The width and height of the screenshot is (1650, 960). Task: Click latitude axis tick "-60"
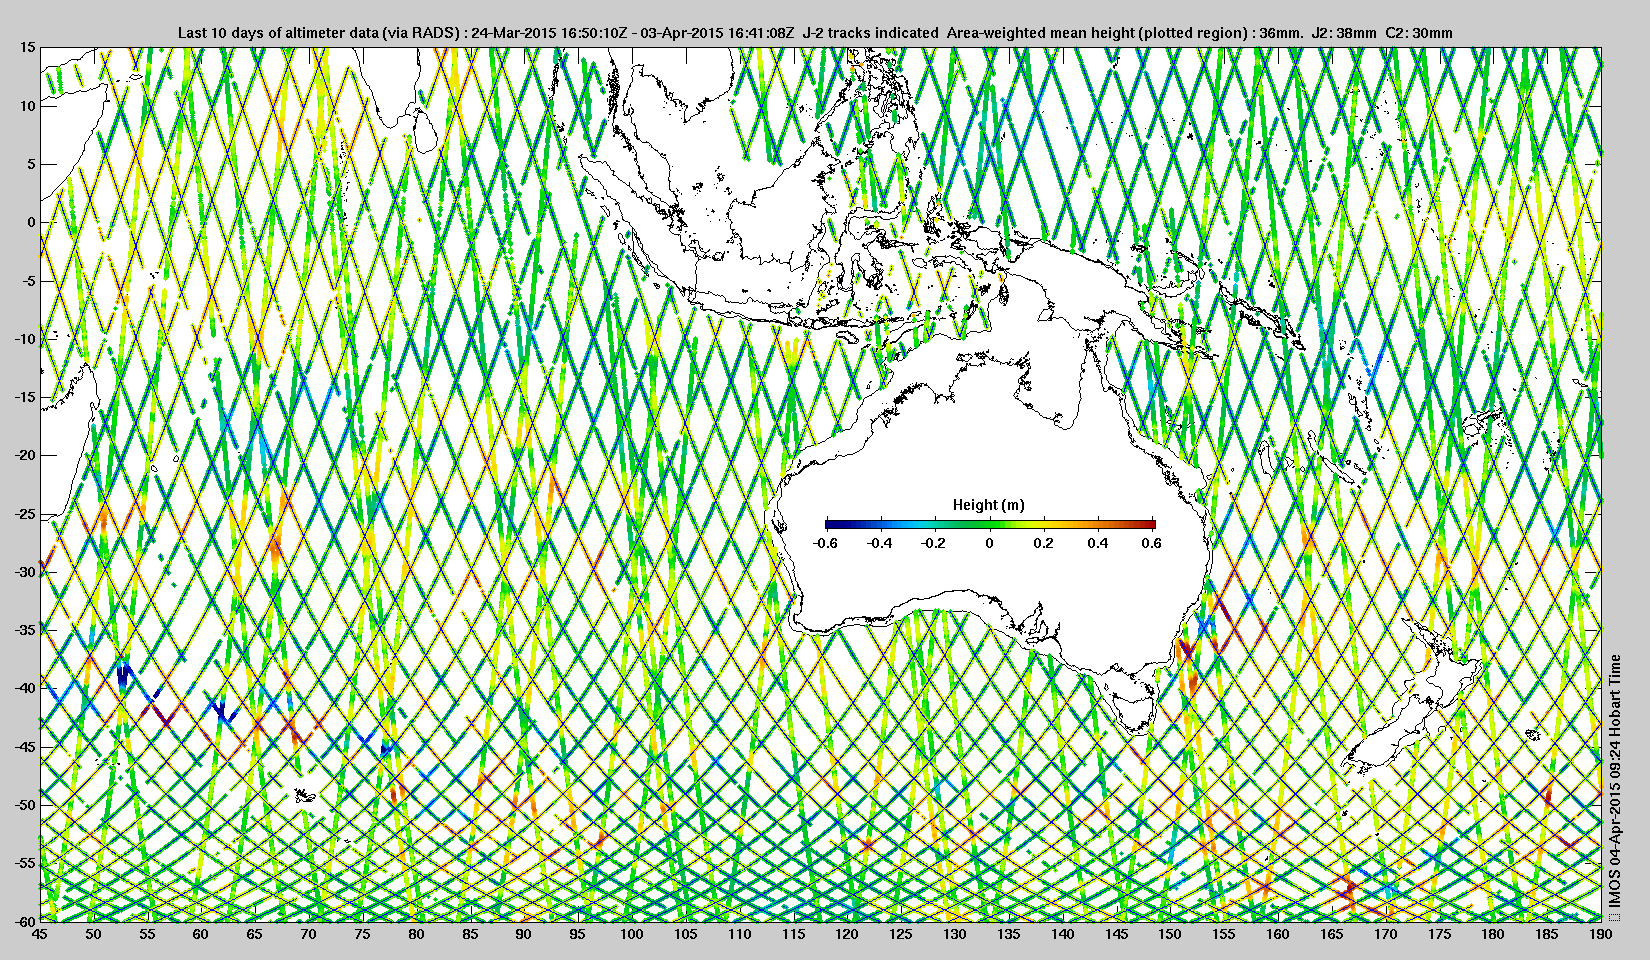coord(26,920)
